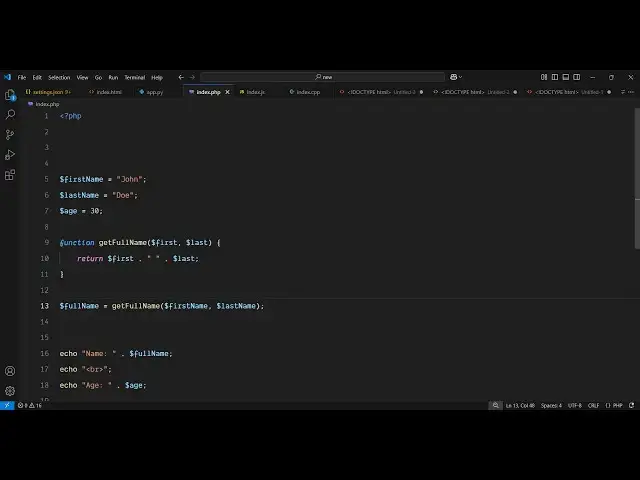
Task: Click the $age variable on line 7
Action: pyautogui.click(x=68, y=211)
